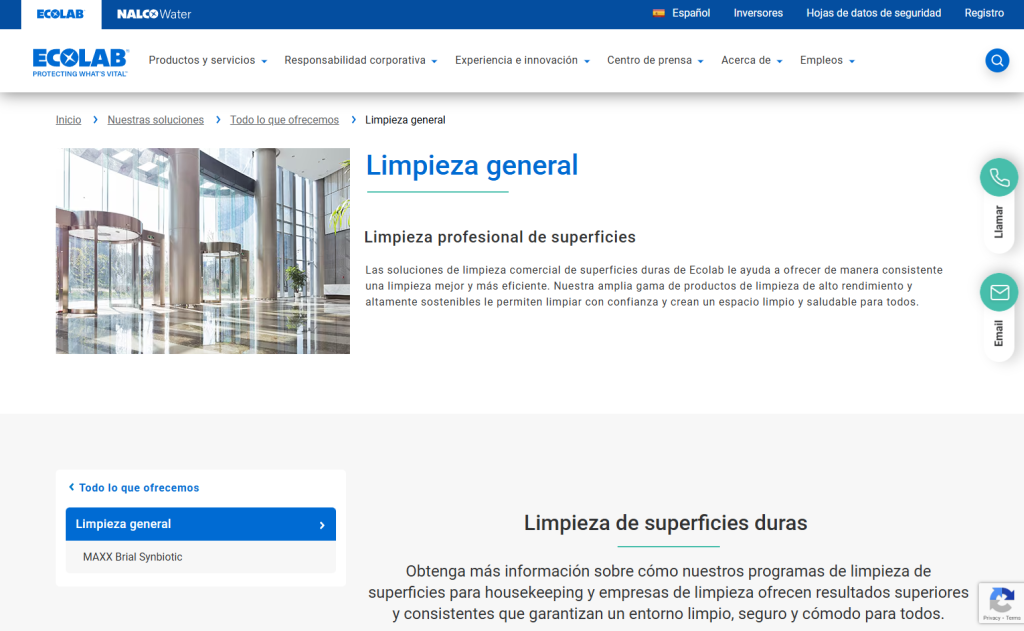Click the Ecolab tab in top bar
Image resolution: width=1024 pixels, height=631 pixels.
pos(60,14)
